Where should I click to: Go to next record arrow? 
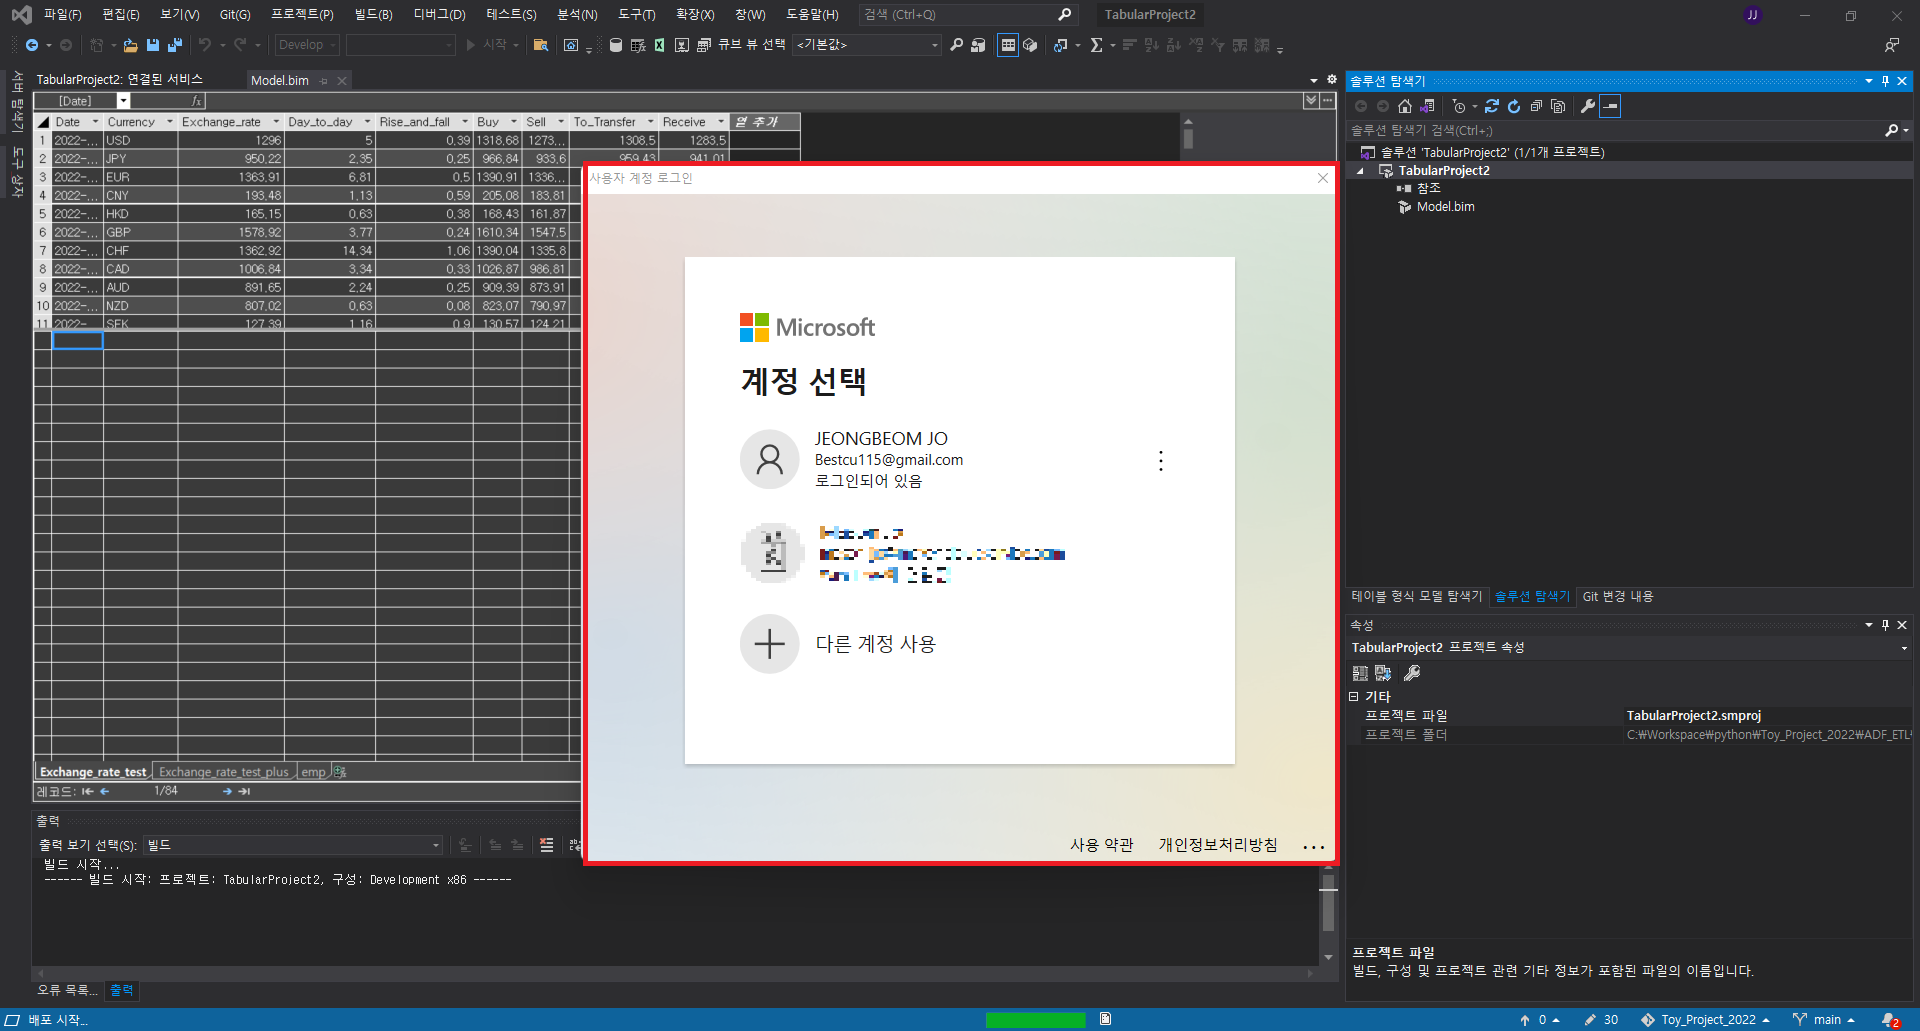coord(227,791)
